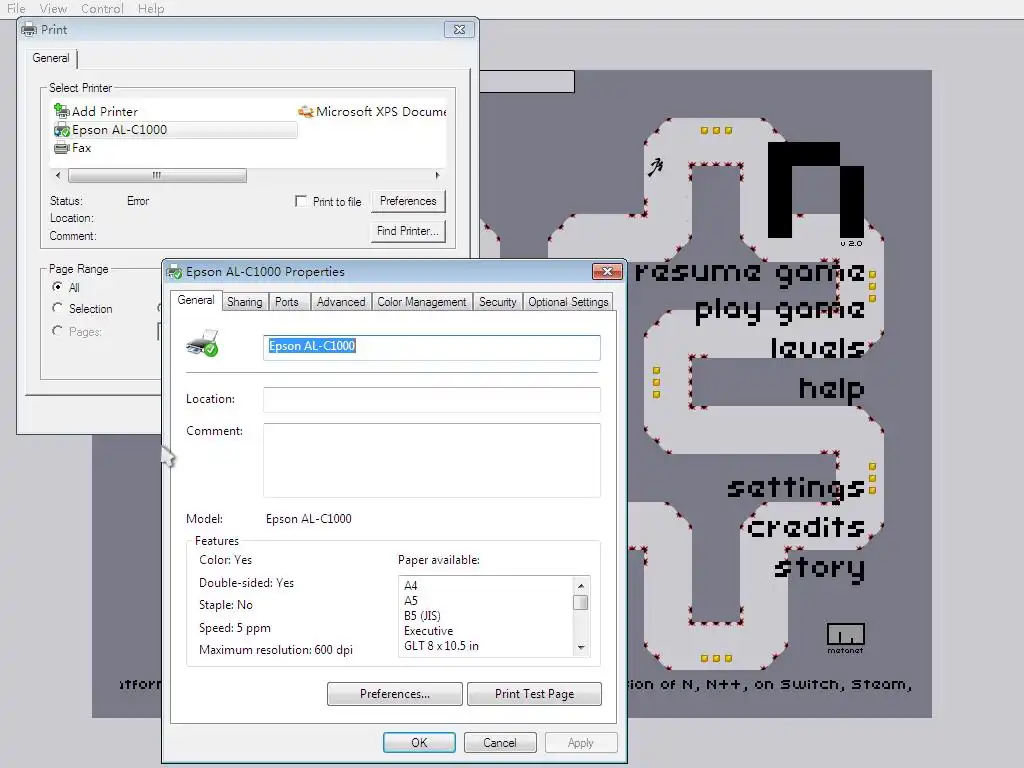Click the paper list scrollbar thumb
The image size is (1024, 768).
coord(580,602)
